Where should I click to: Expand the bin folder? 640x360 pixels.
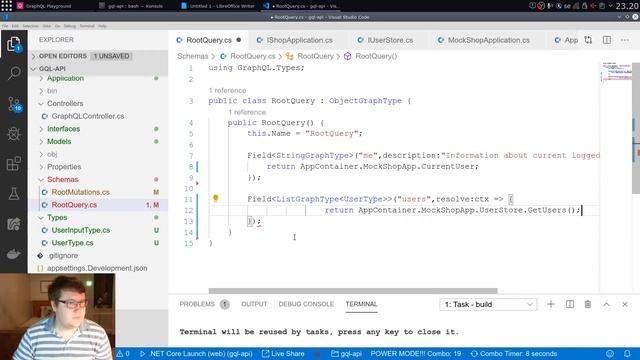point(98,91)
